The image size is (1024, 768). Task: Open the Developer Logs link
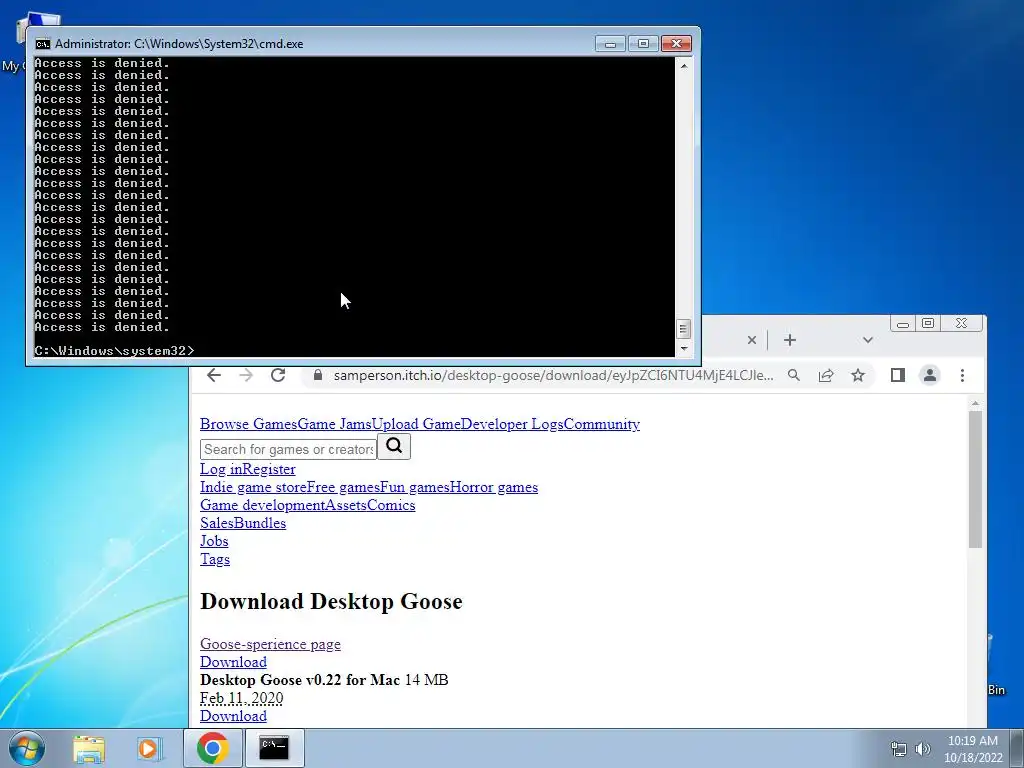(x=512, y=424)
